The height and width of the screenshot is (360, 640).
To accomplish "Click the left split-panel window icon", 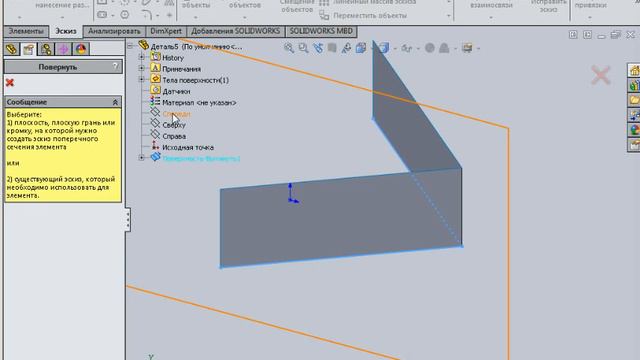I will point(573,35).
